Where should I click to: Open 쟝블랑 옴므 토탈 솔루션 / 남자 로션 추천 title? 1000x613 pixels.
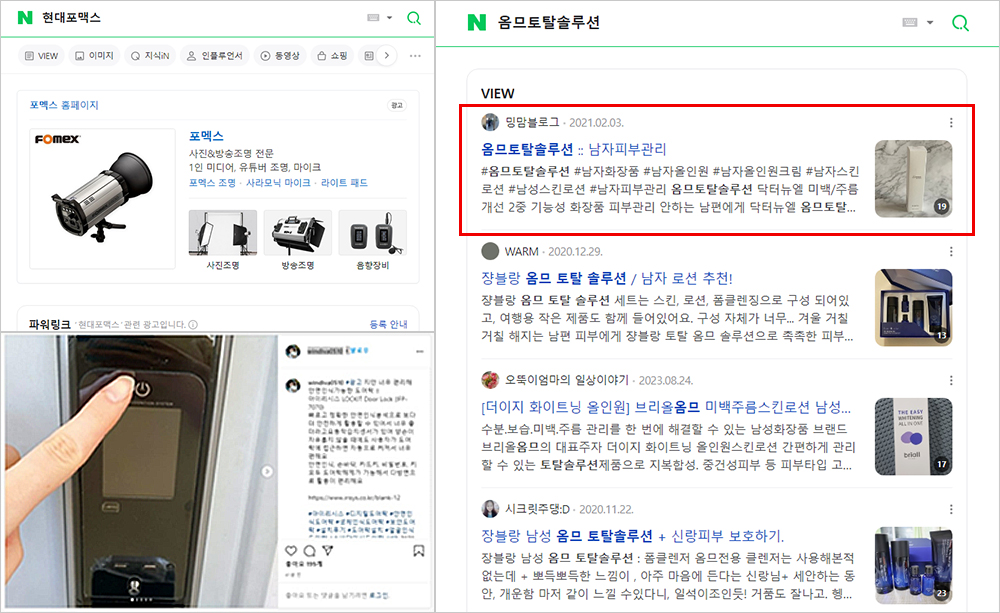(607, 278)
